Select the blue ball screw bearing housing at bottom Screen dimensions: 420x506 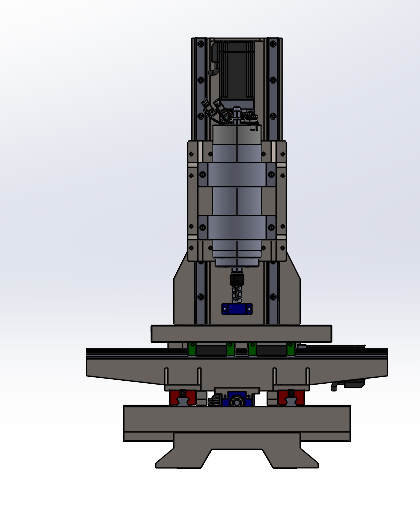(x=237, y=400)
